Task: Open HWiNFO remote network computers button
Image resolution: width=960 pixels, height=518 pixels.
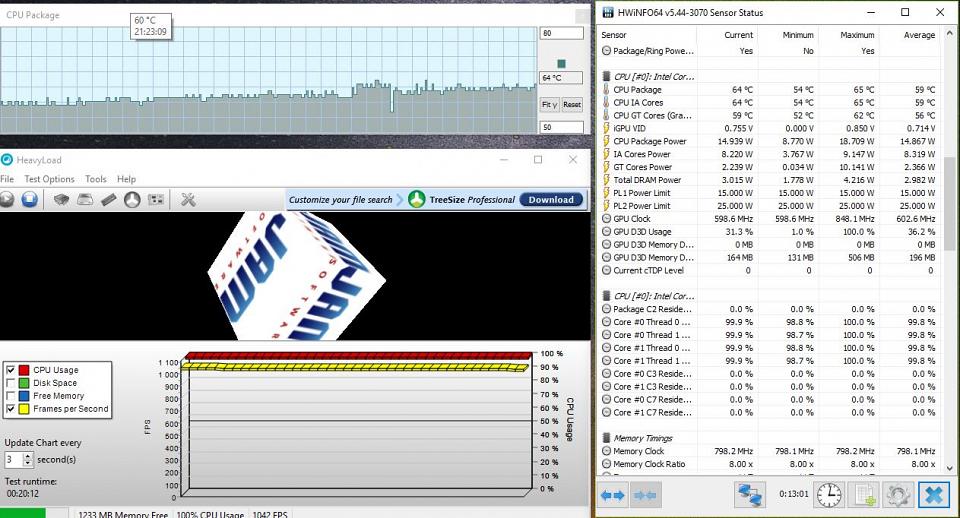Action: pyautogui.click(x=750, y=495)
